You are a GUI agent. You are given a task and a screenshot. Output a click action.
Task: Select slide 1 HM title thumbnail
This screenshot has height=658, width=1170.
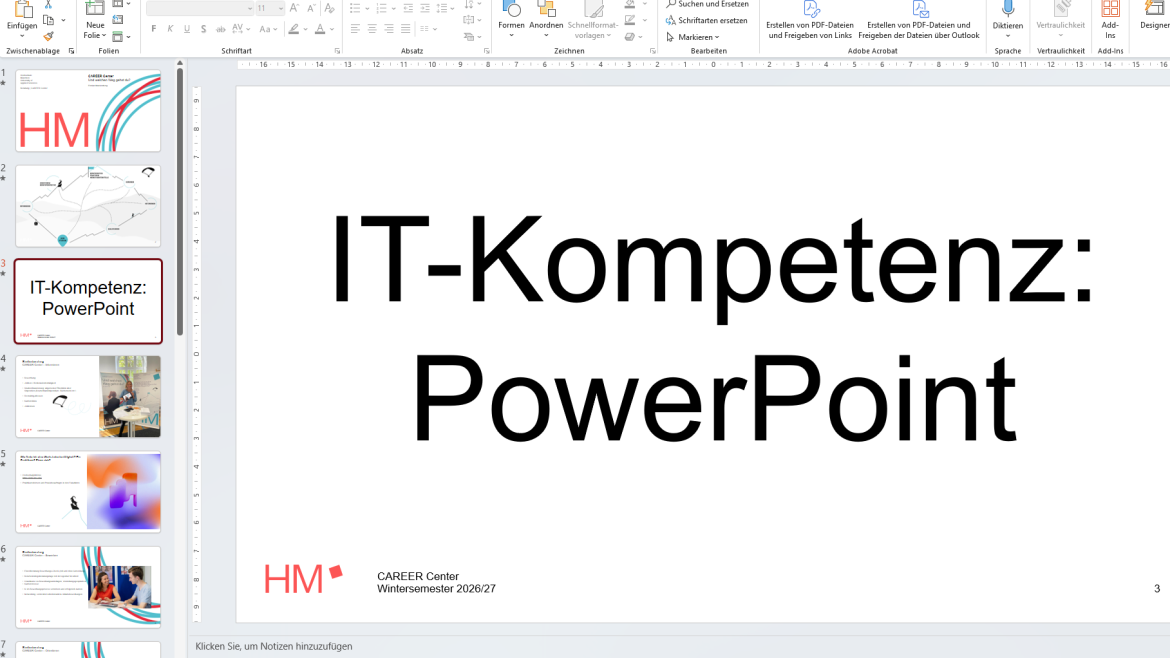click(x=88, y=111)
